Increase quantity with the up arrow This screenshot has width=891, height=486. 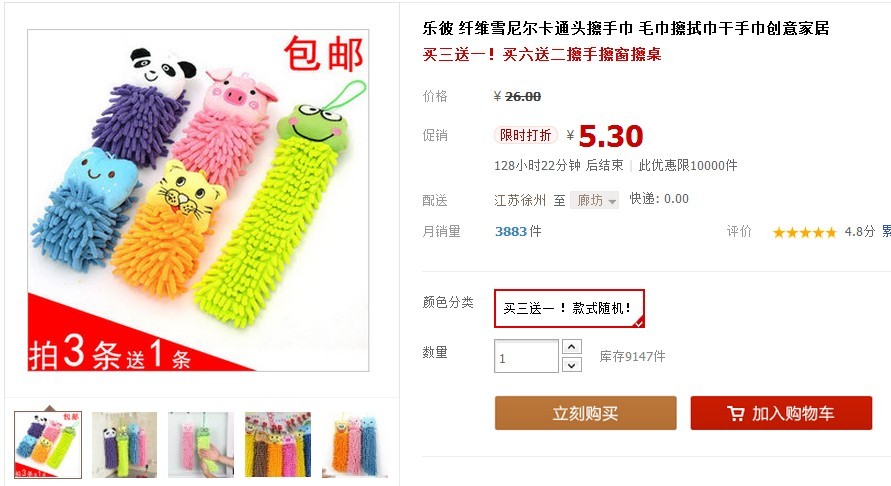[572, 347]
